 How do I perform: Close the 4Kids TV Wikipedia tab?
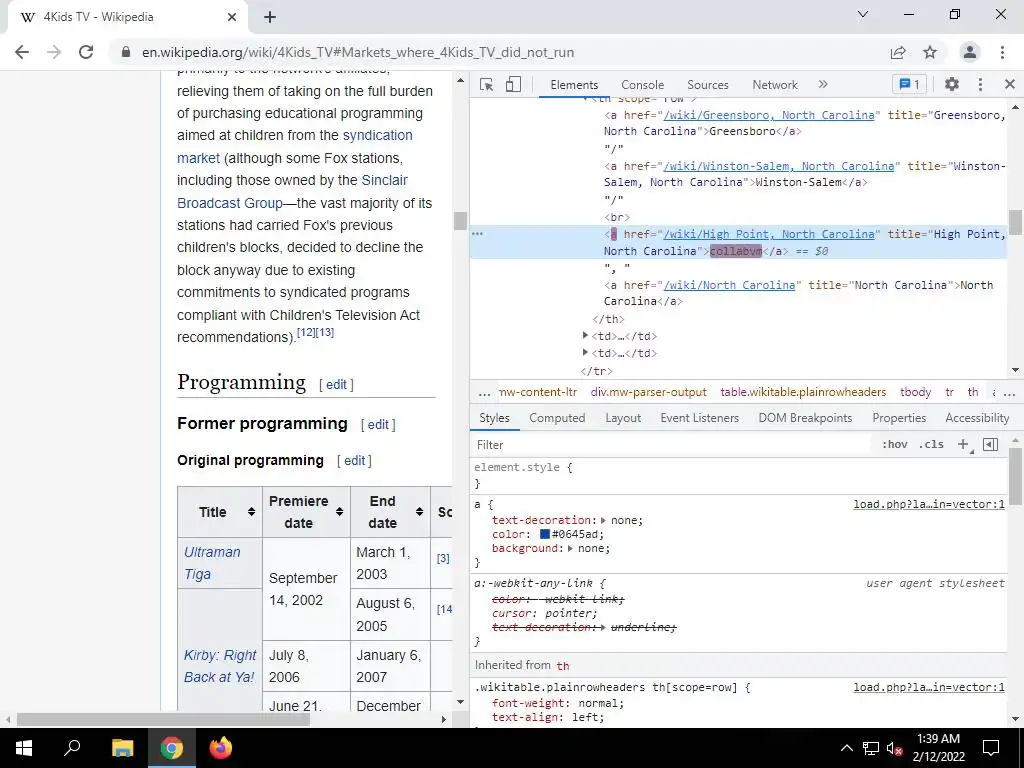pos(232,17)
